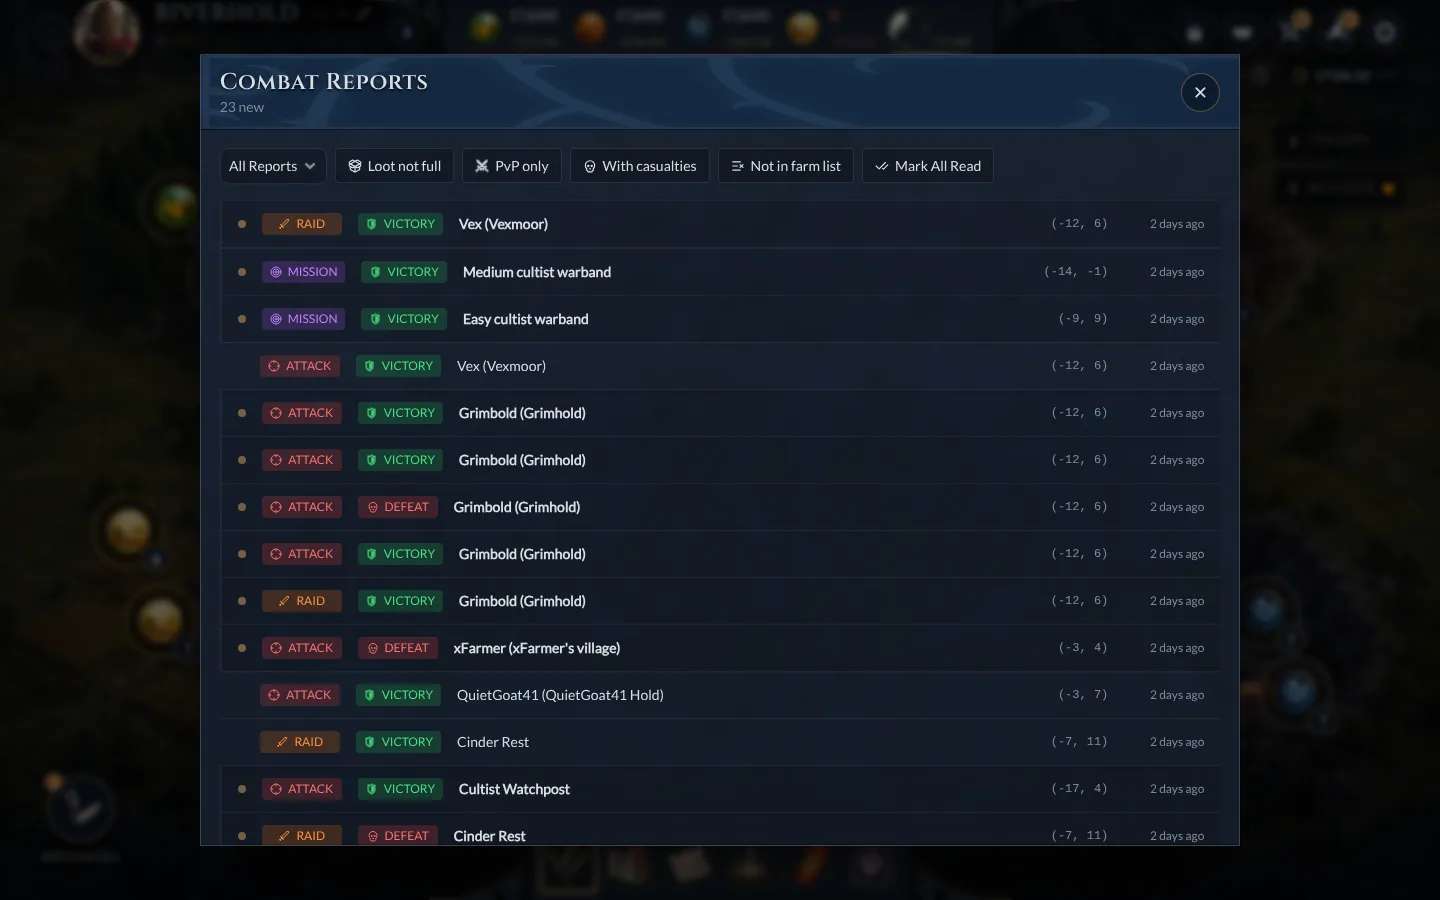Viewport: 1440px width, 900px height.
Task: Click the VICTORY badge on Easy cultist warband row
Action: [404, 319]
